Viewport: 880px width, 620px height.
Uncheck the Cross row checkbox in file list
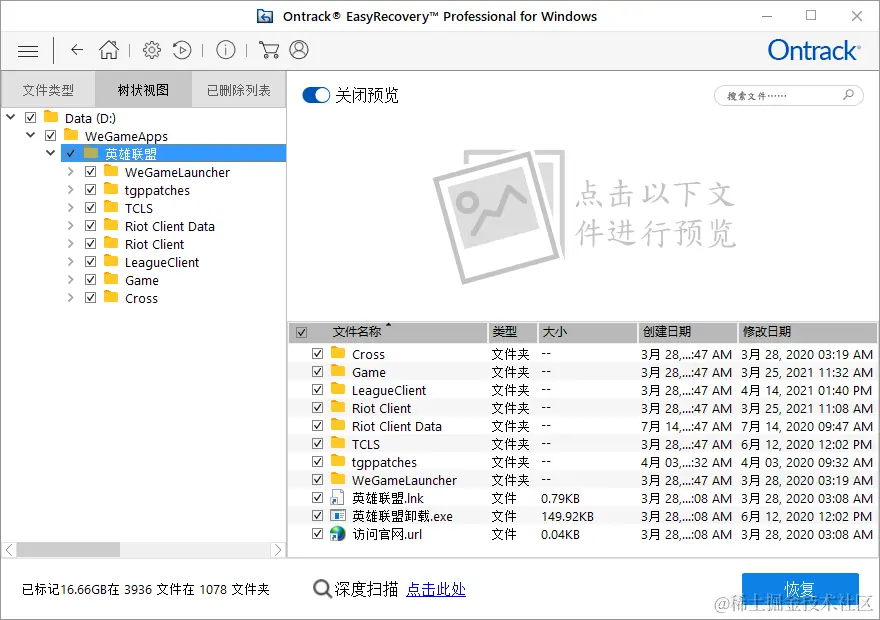click(318, 354)
